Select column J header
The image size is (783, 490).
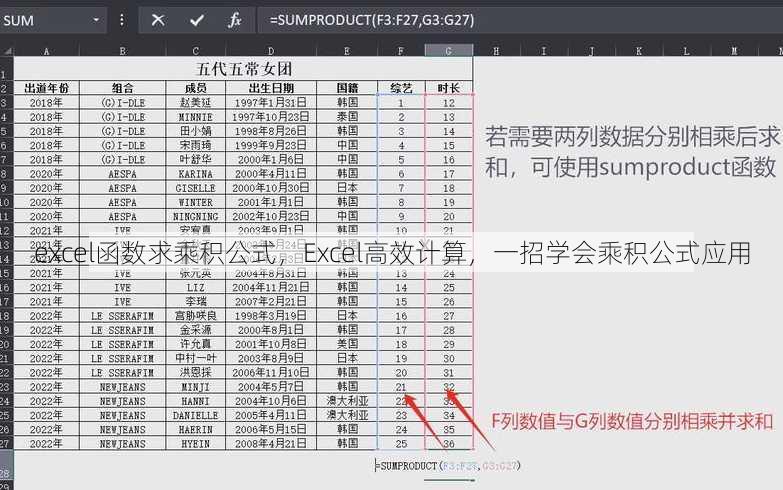click(x=591, y=51)
